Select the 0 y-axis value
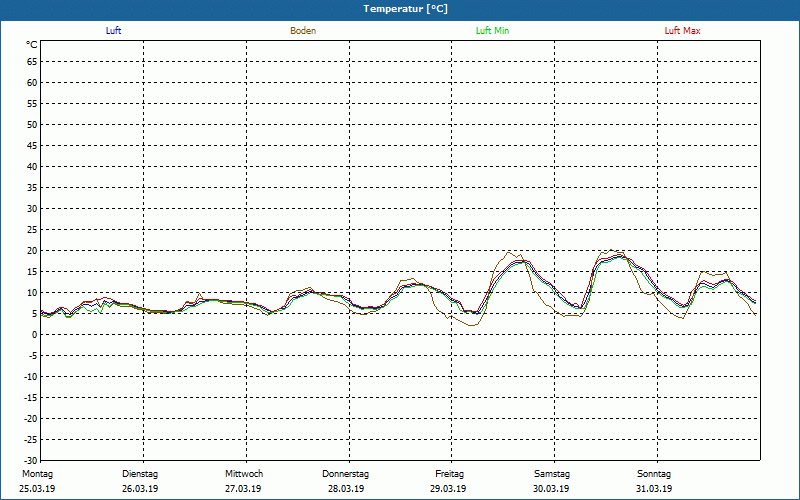Viewport: 800px width, 500px height. click(35, 335)
